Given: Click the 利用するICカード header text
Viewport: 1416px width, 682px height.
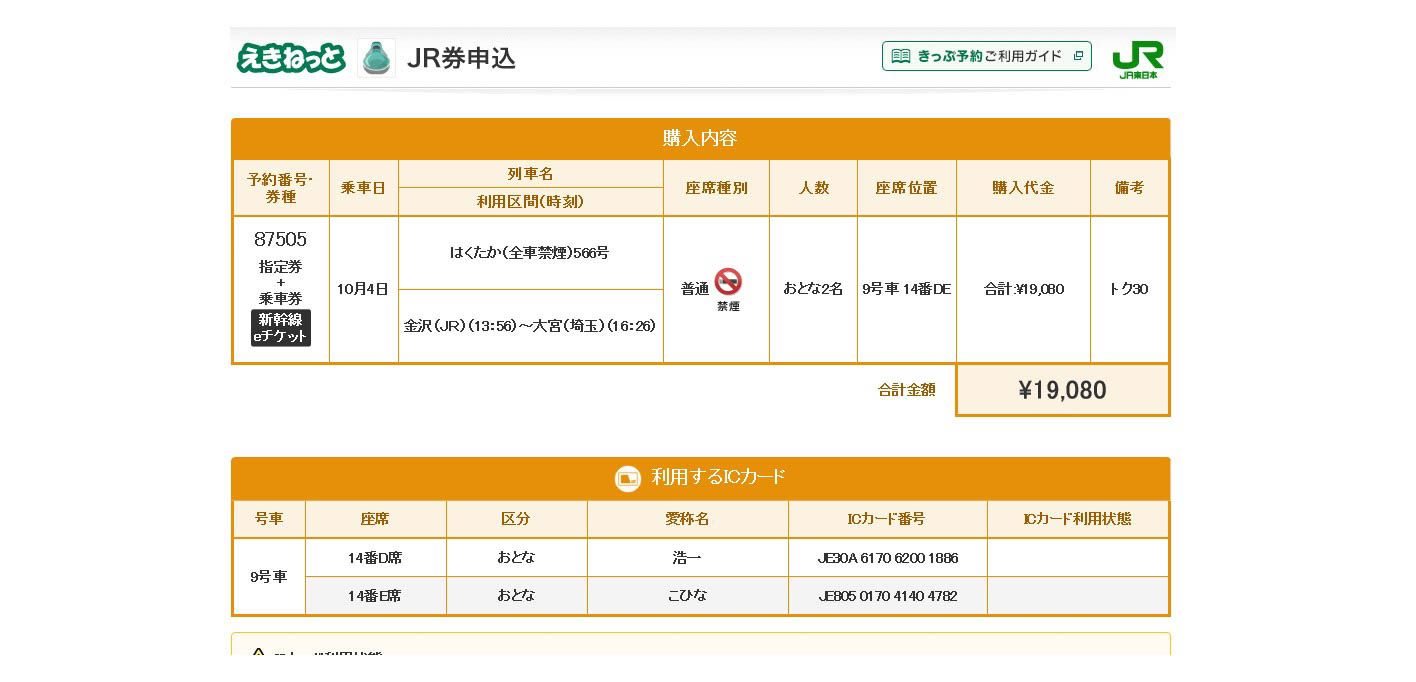Looking at the screenshot, I should 718,477.
